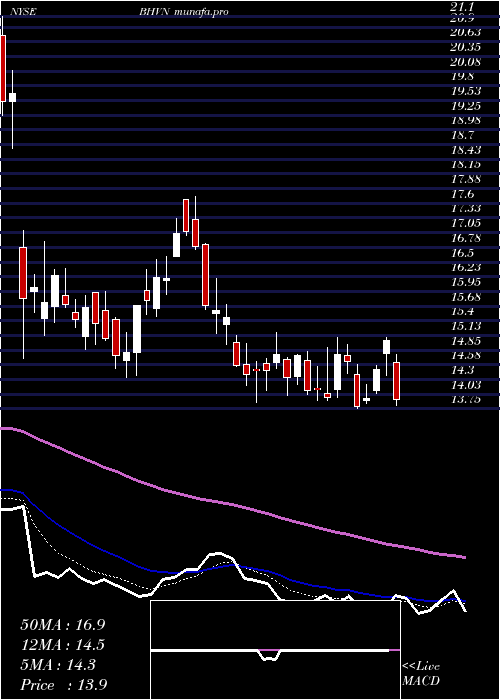Click the 16.5 price axis label
Screen dimensions: 500x700
coord(463,253)
